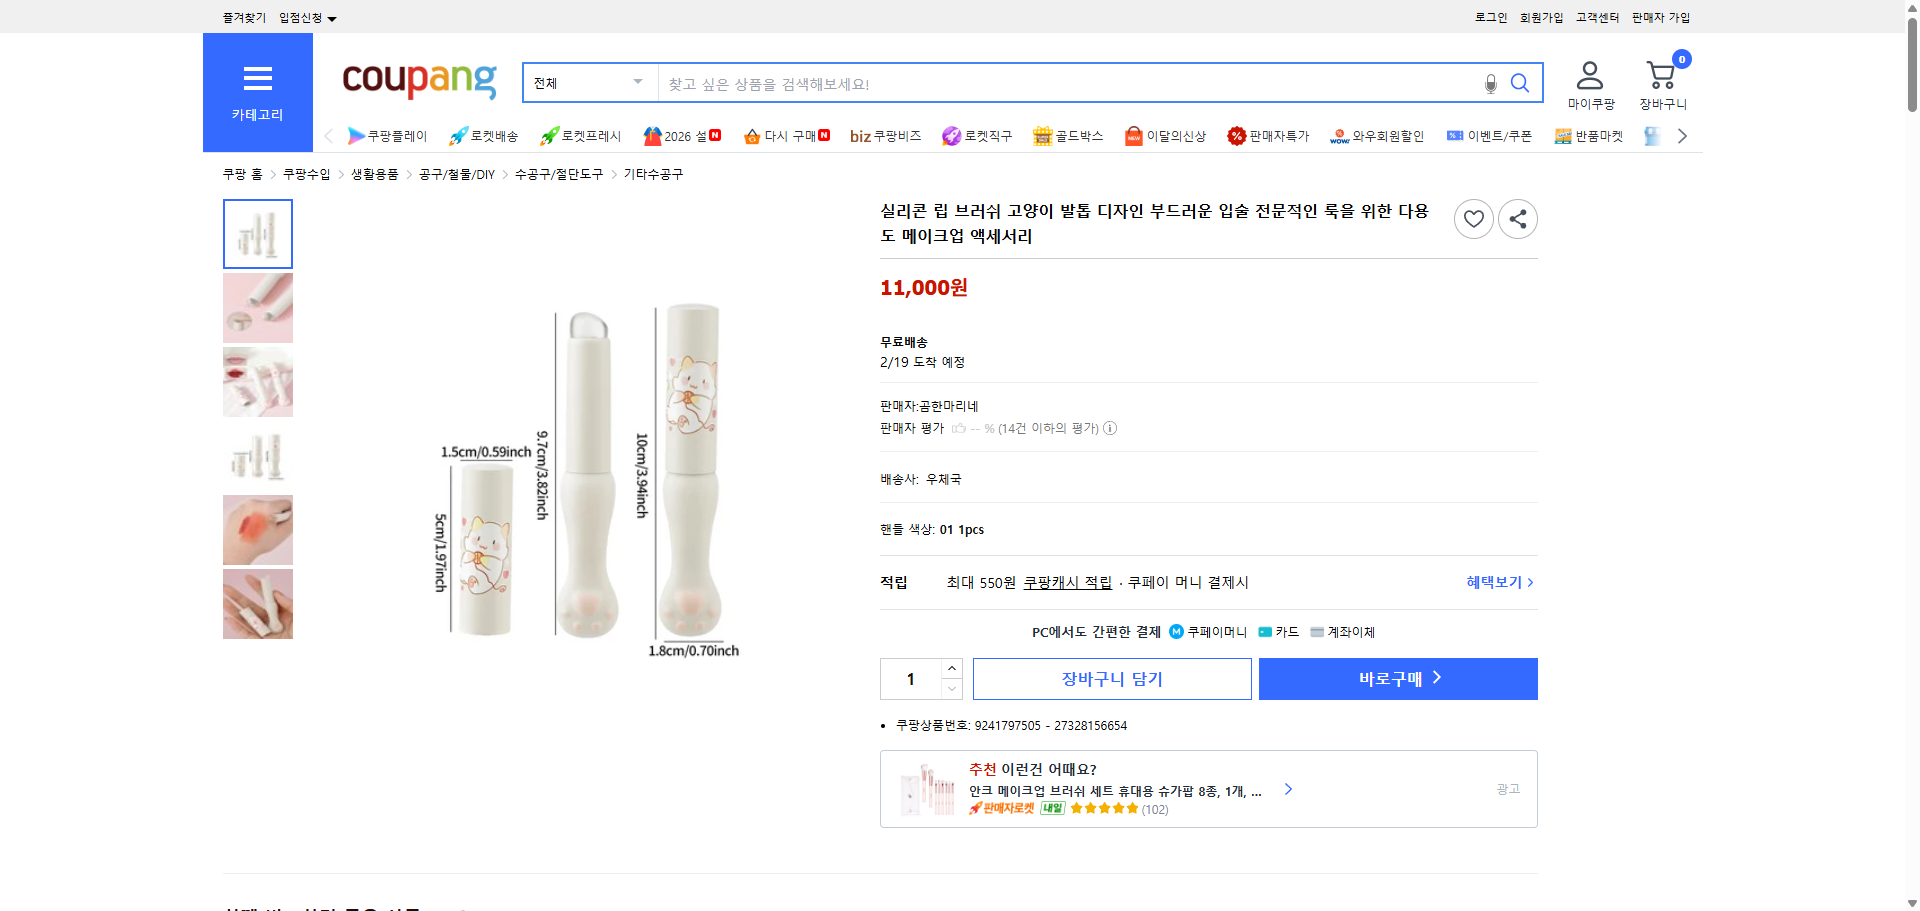The height and width of the screenshot is (911, 1920).
Task: Click the 바로구매 purchase button
Action: [x=1397, y=678]
